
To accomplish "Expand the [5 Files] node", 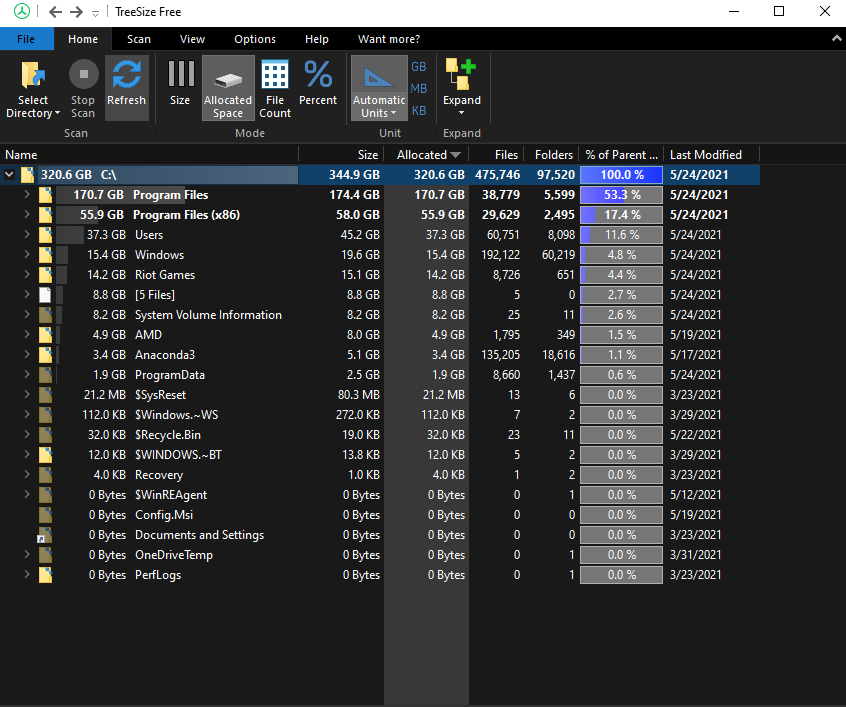I will 27,294.
